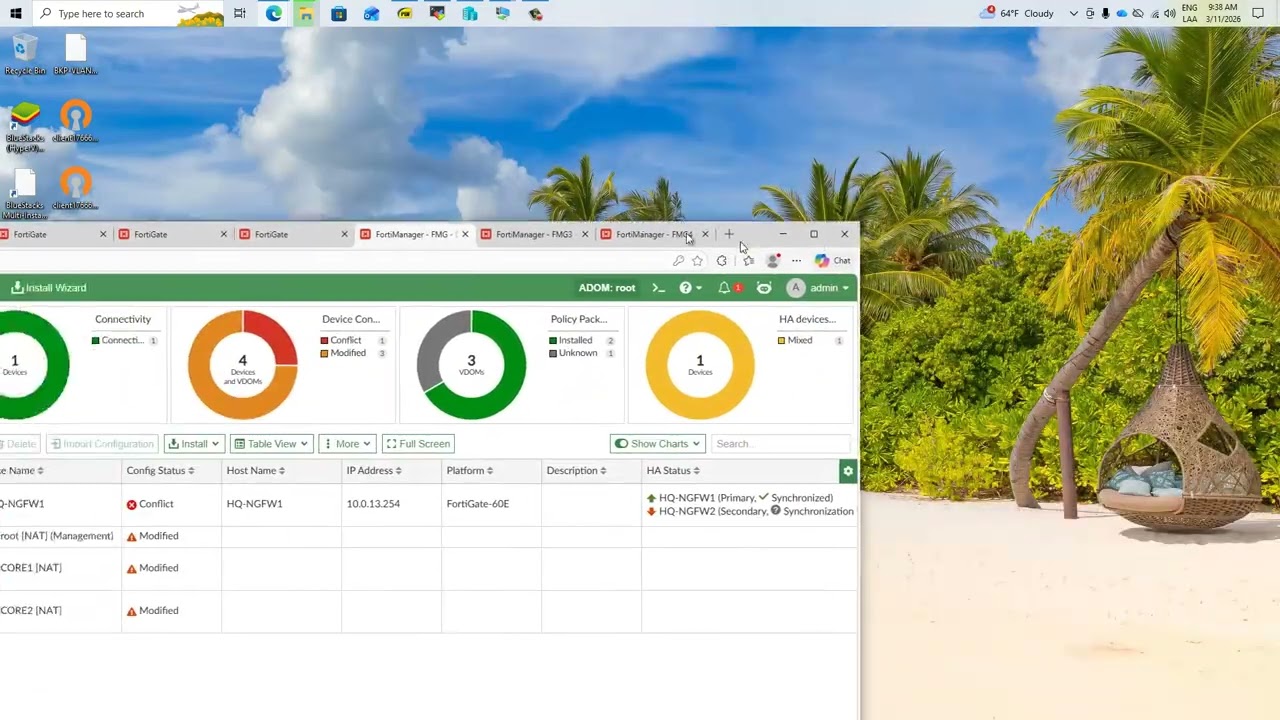Open the Windows Start menu
Image resolution: width=1280 pixels, height=720 pixels.
(15, 13)
